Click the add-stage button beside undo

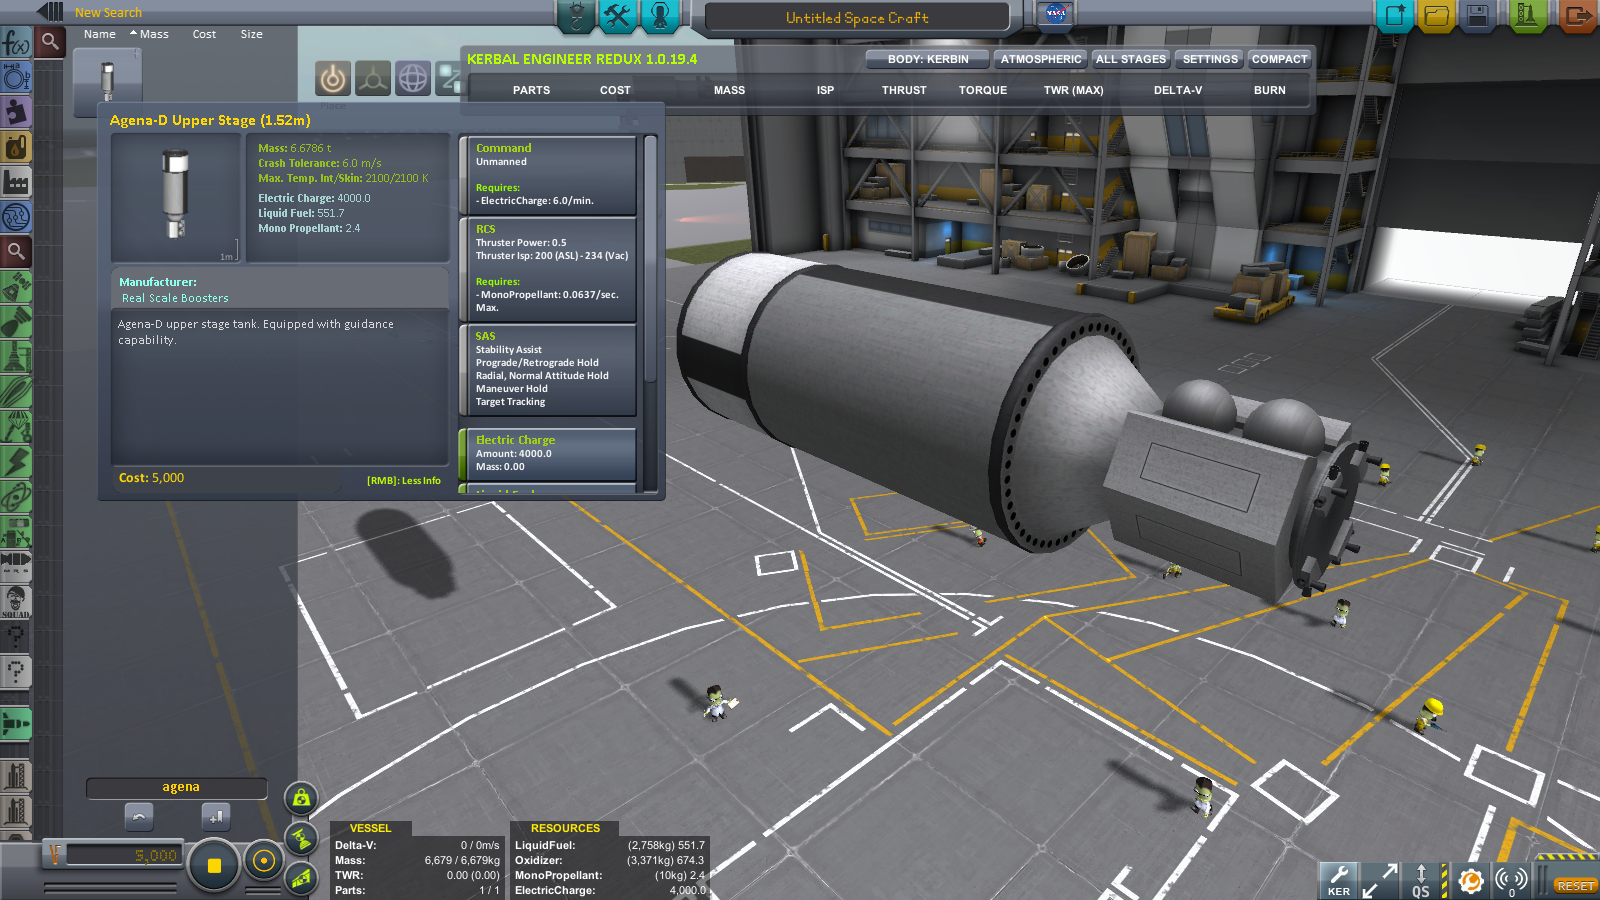pyautogui.click(x=216, y=816)
